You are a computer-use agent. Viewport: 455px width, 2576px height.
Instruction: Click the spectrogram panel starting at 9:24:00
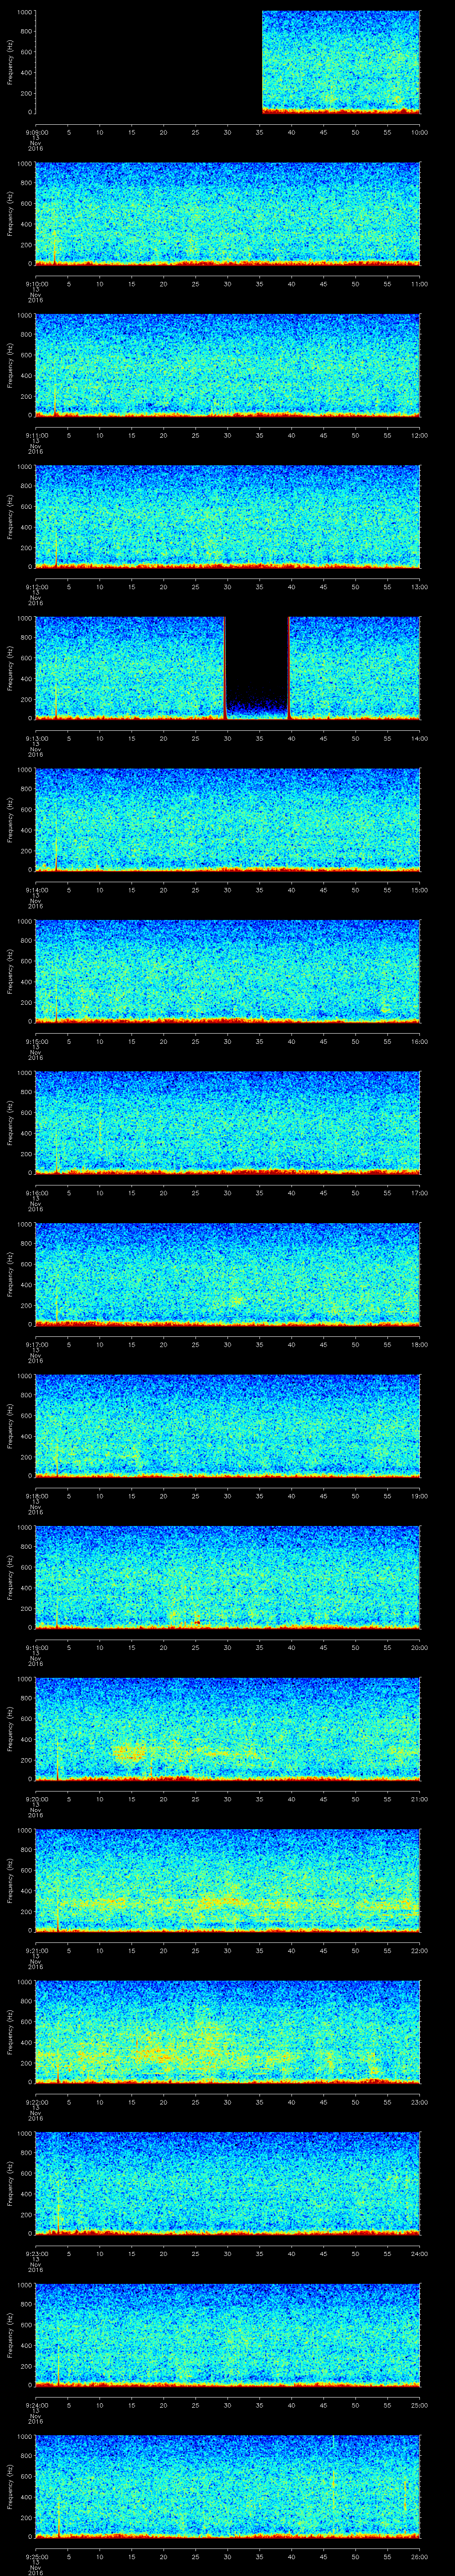tap(228, 2335)
